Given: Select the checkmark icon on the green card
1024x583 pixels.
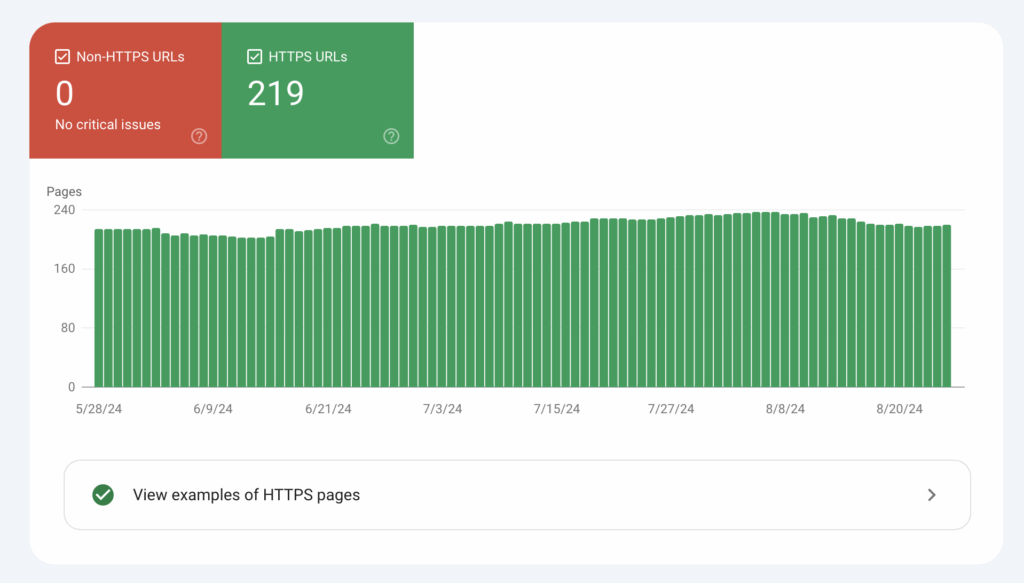Looking at the screenshot, I should point(255,56).
